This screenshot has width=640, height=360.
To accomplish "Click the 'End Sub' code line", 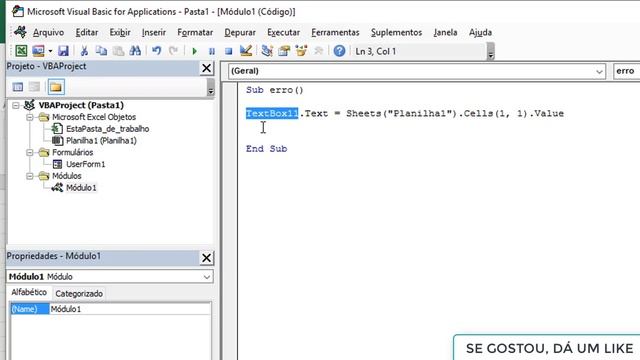I will 267,149.
